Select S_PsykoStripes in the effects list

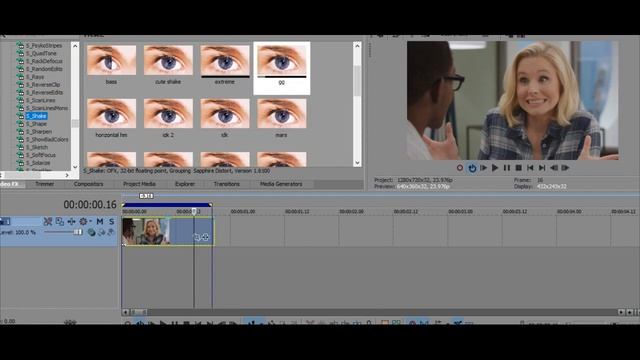44,46
